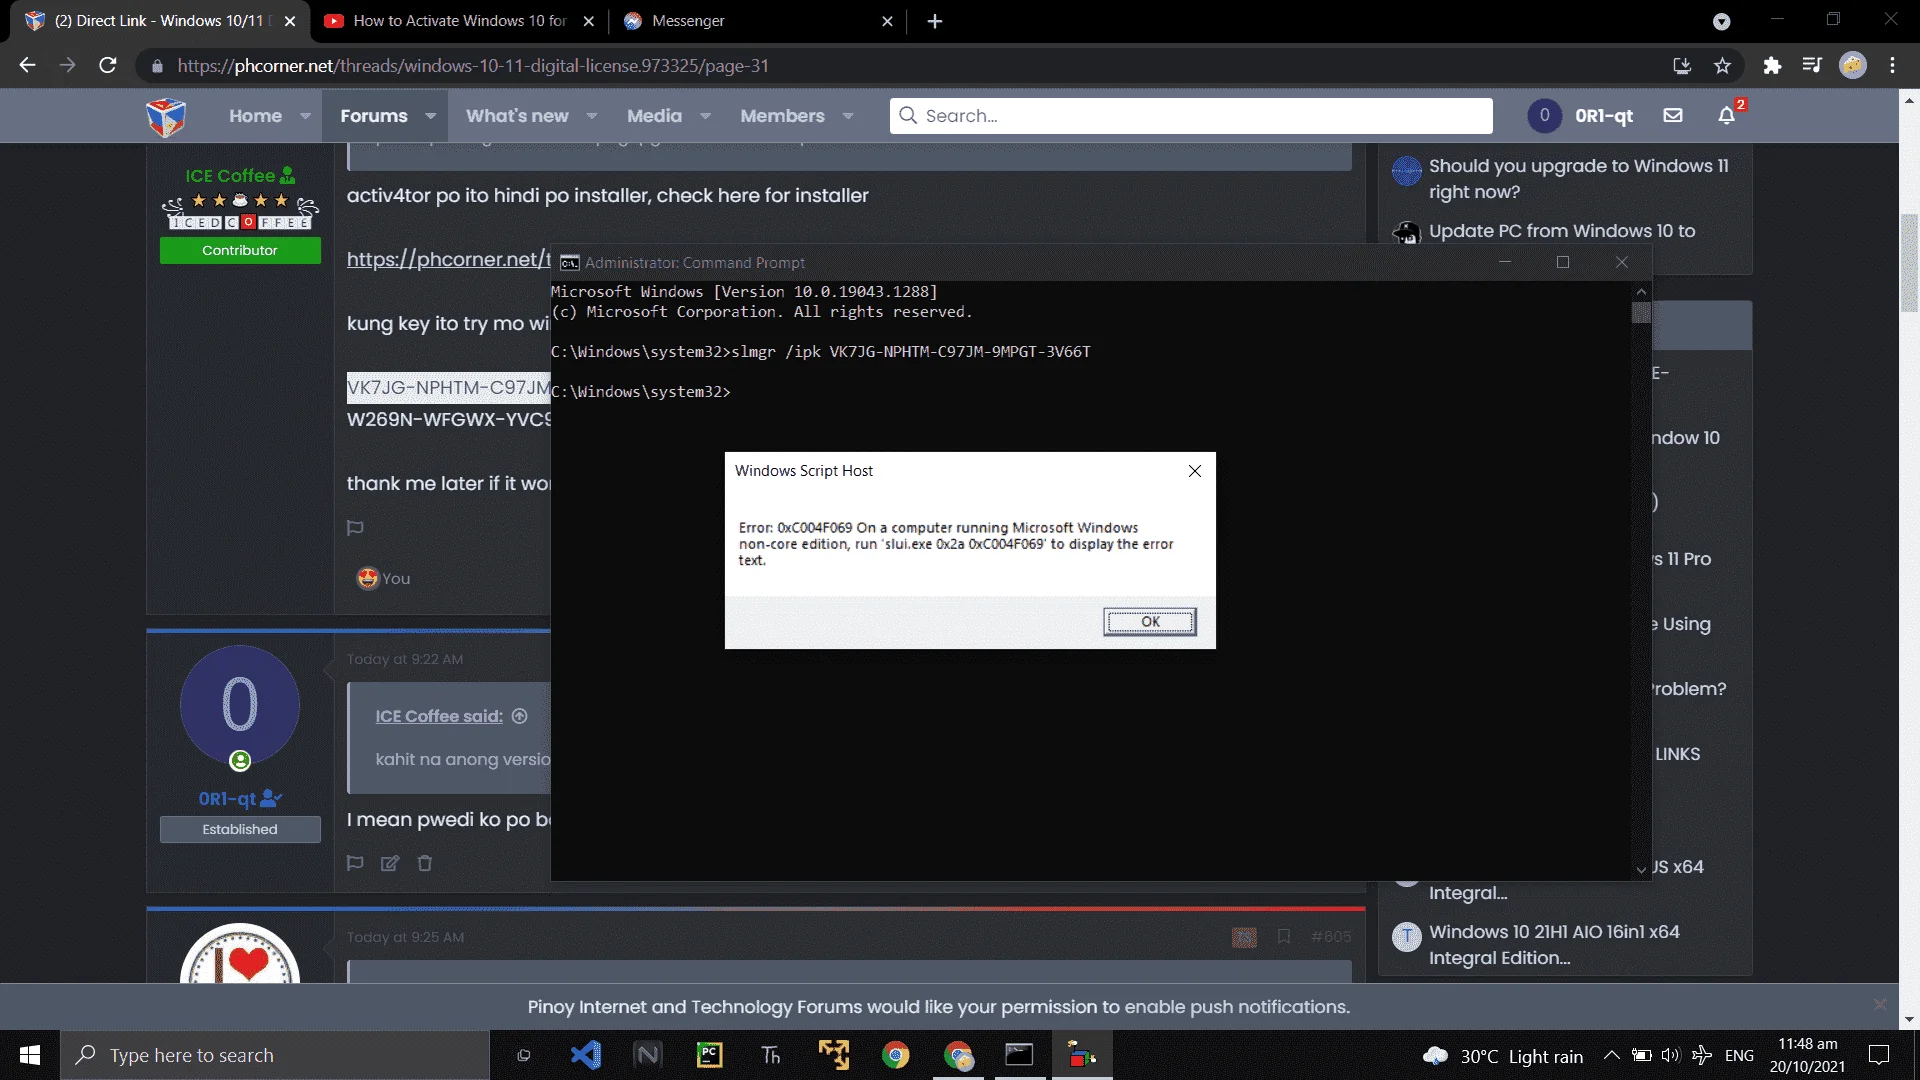
Task: Edit the 0R1-qt post with pencil icon
Action: 390,863
